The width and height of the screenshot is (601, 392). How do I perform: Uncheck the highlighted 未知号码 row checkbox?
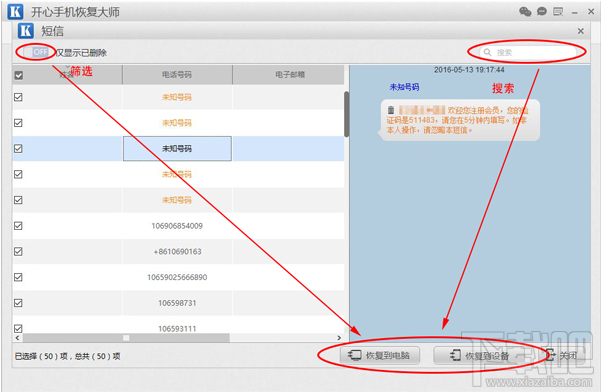[x=18, y=148]
